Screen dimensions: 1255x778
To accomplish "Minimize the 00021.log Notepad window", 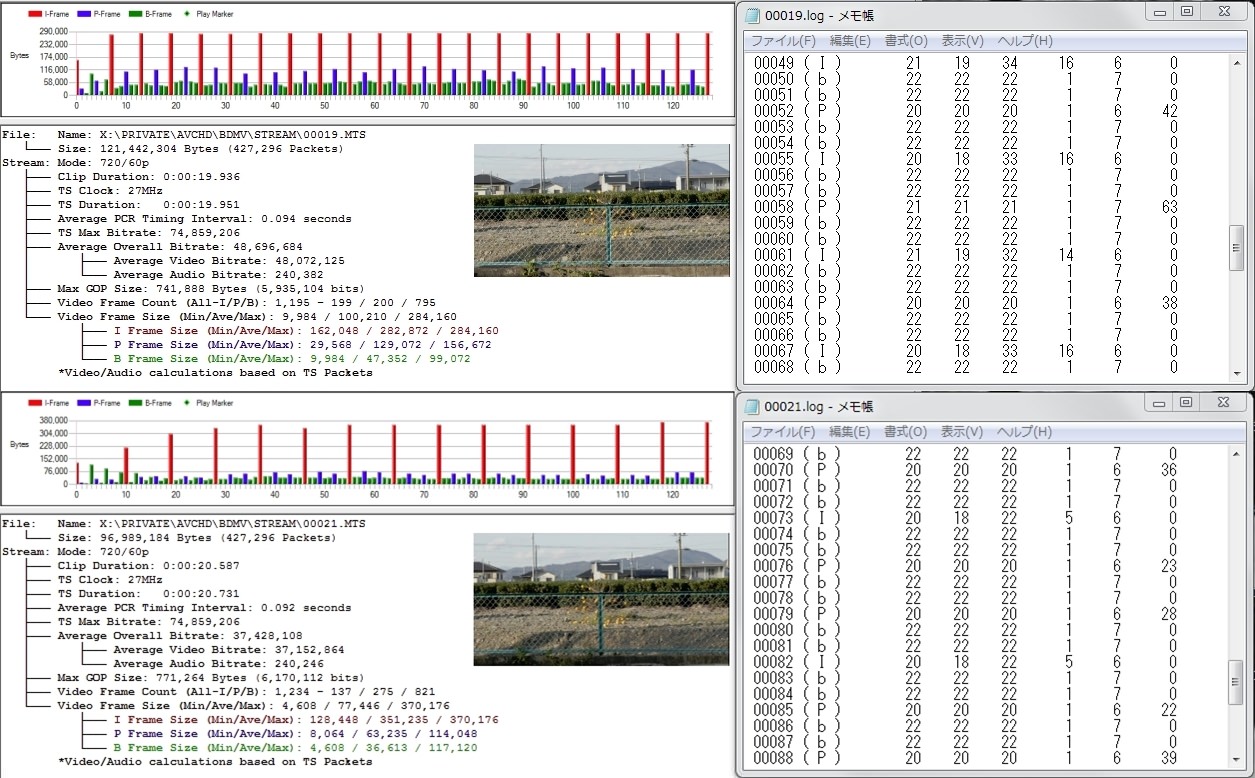I will [x=1158, y=403].
